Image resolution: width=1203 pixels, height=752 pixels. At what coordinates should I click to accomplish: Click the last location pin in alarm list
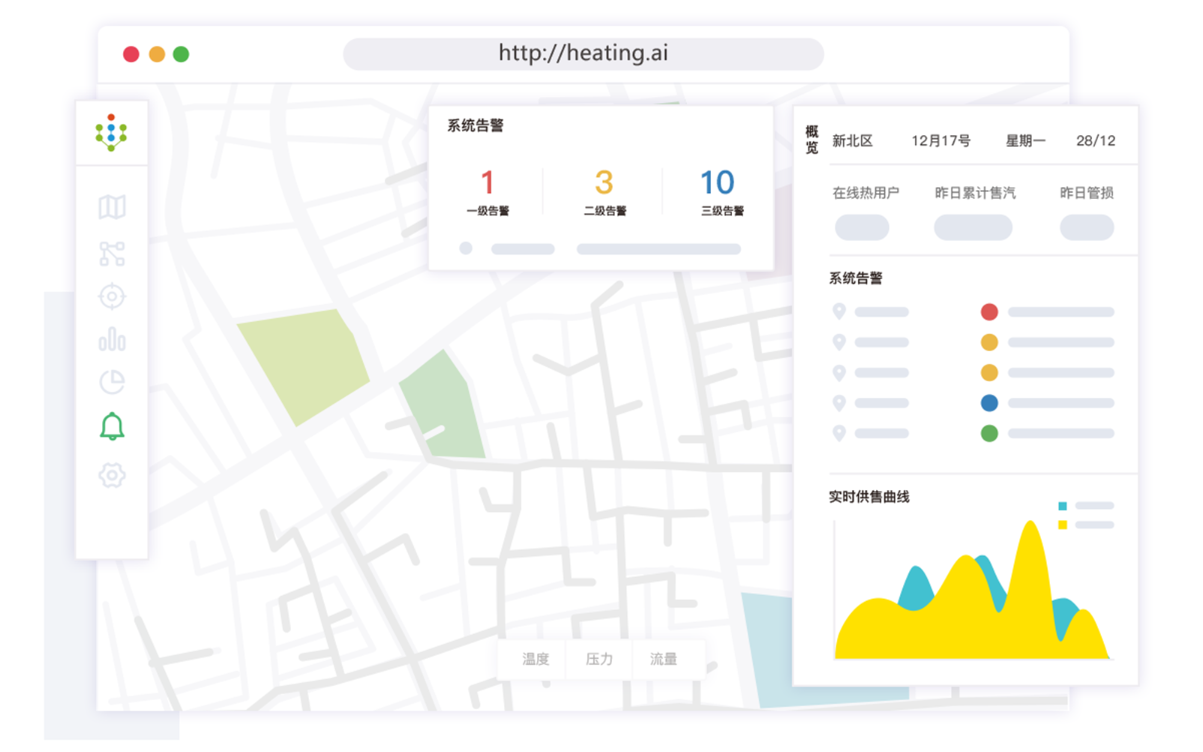(839, 434)
